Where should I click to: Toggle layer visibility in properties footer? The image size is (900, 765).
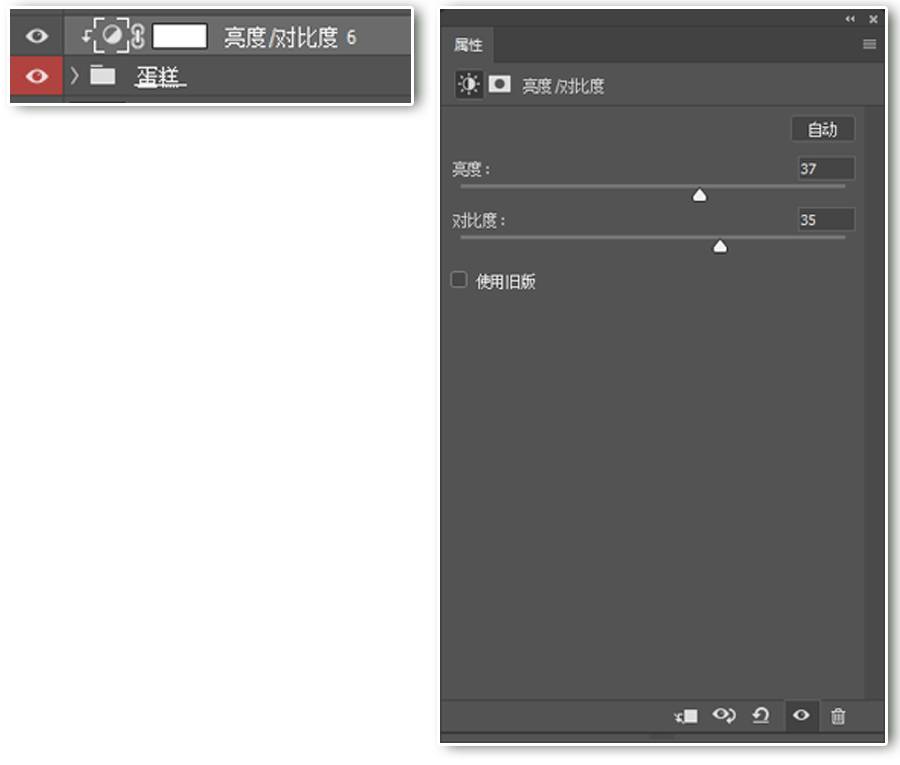[801, 715]
